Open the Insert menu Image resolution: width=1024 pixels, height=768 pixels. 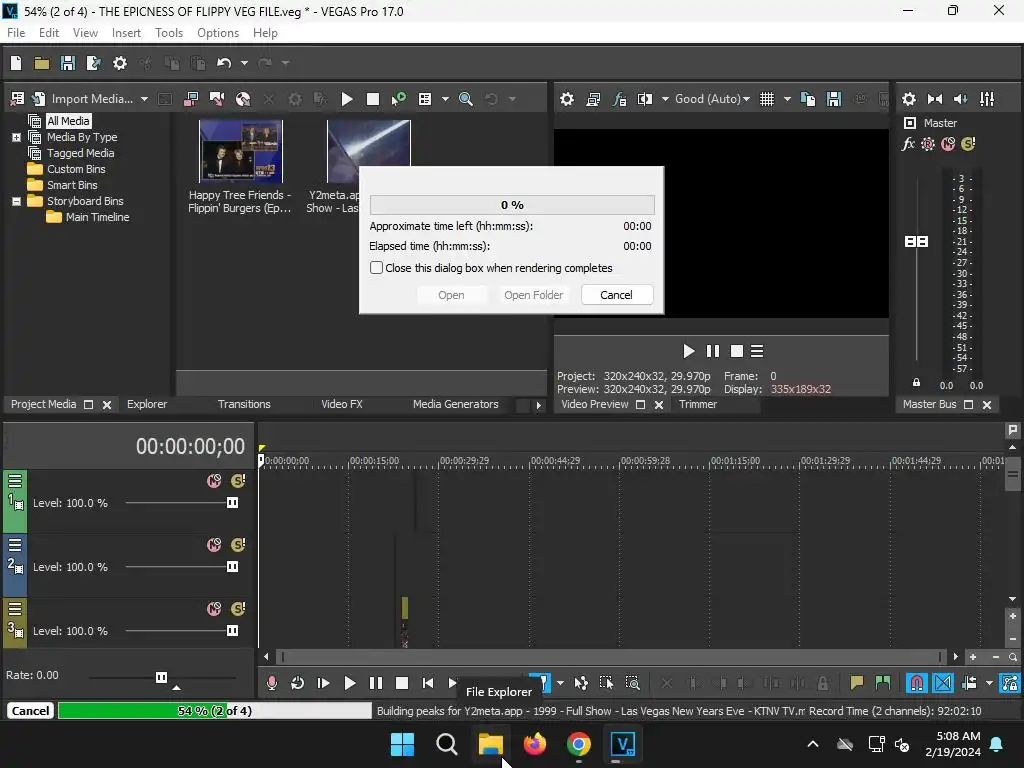(126, 33)
